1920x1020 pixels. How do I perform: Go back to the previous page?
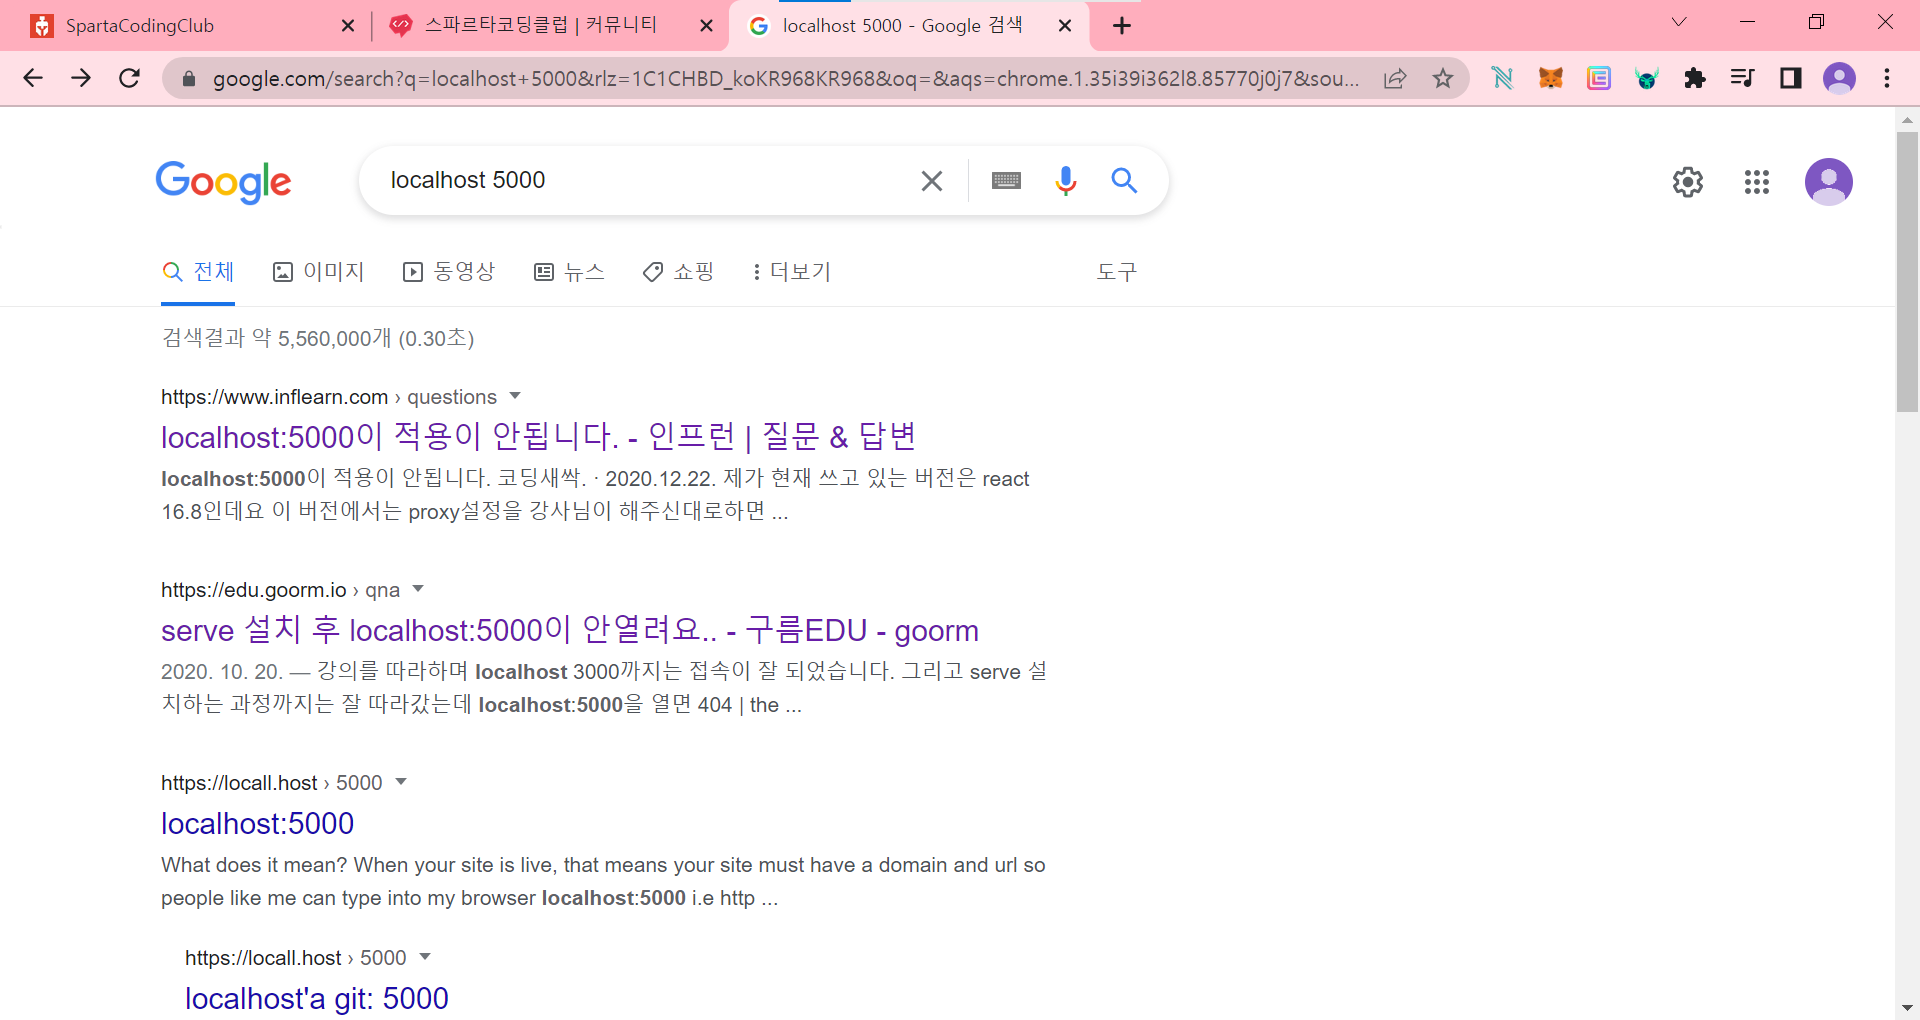click(x=33, y=78)
